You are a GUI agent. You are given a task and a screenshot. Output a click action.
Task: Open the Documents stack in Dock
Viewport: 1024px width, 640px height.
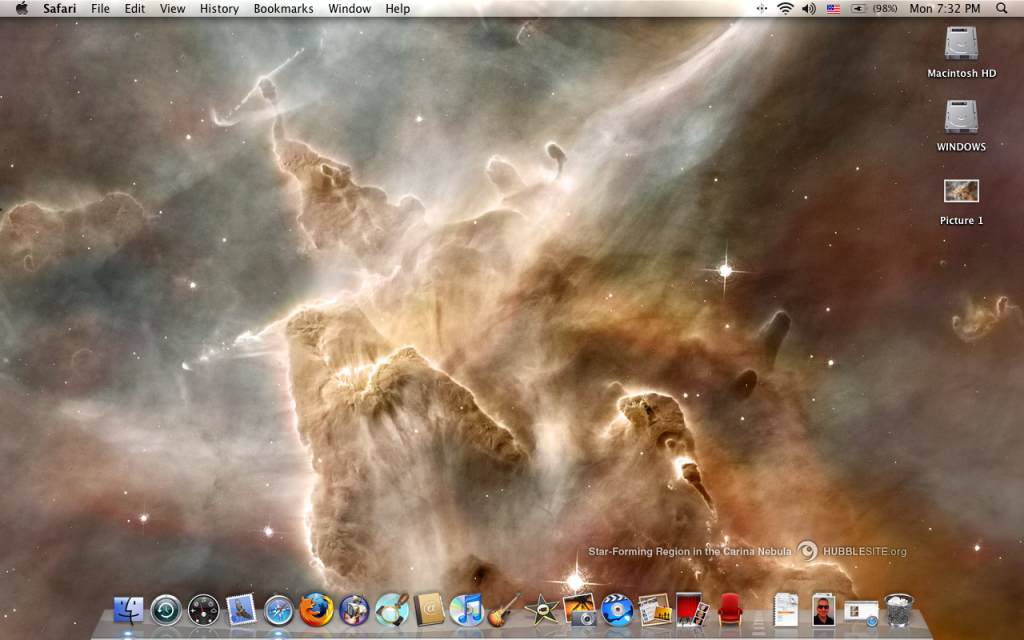pos(786,610)
